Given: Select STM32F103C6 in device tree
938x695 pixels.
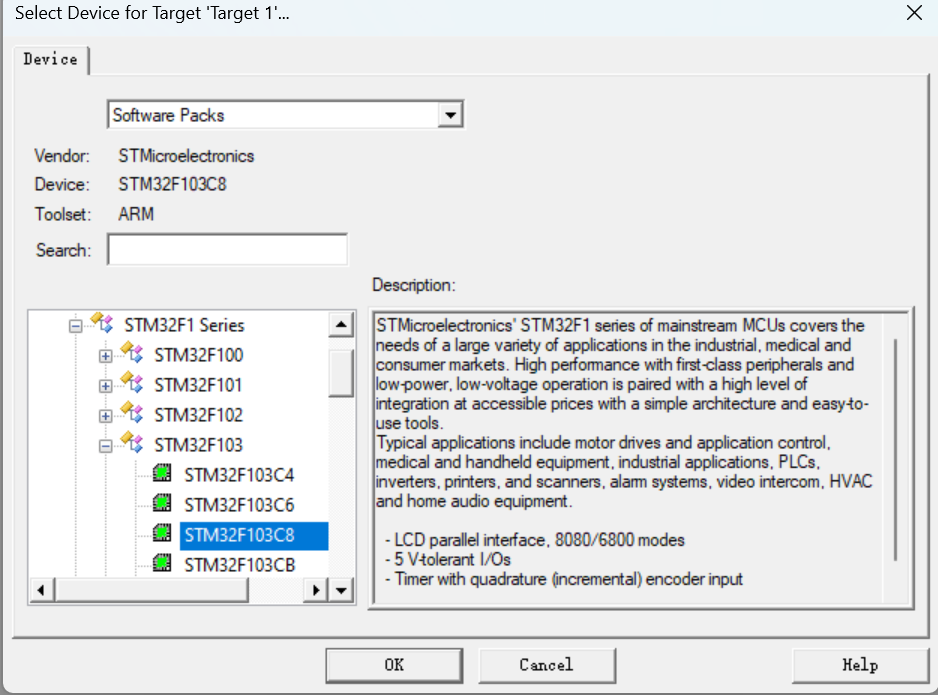Looking at the screenshot, I should (239, 505).
